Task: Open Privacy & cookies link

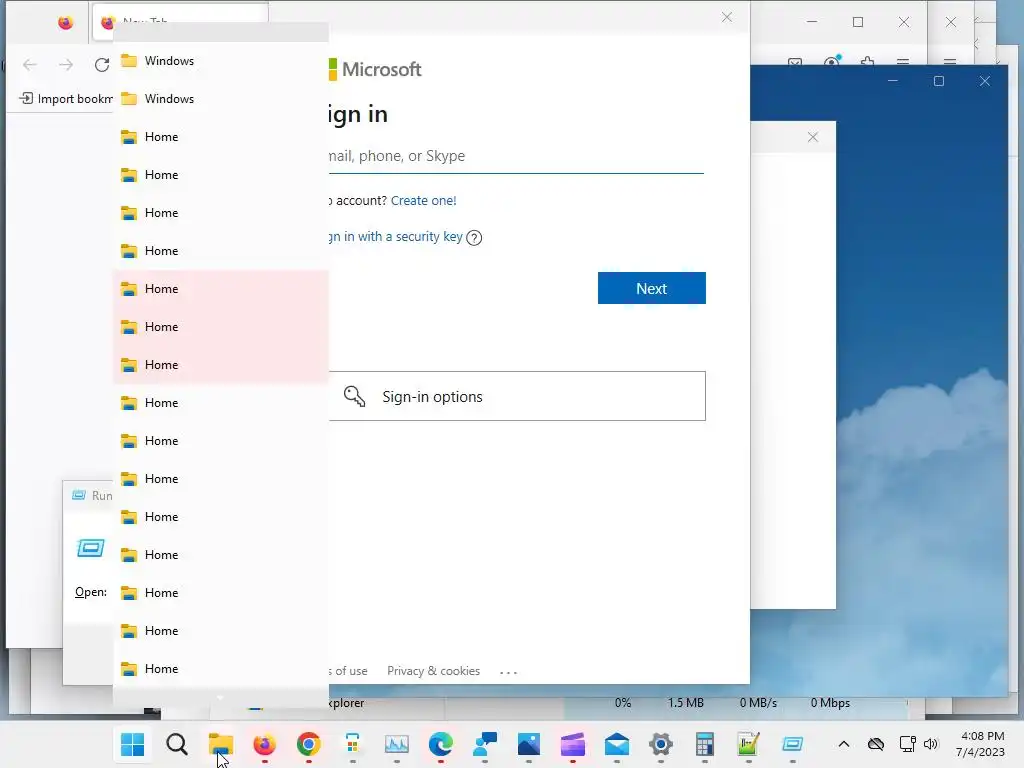Action: (x=434, y=671)
